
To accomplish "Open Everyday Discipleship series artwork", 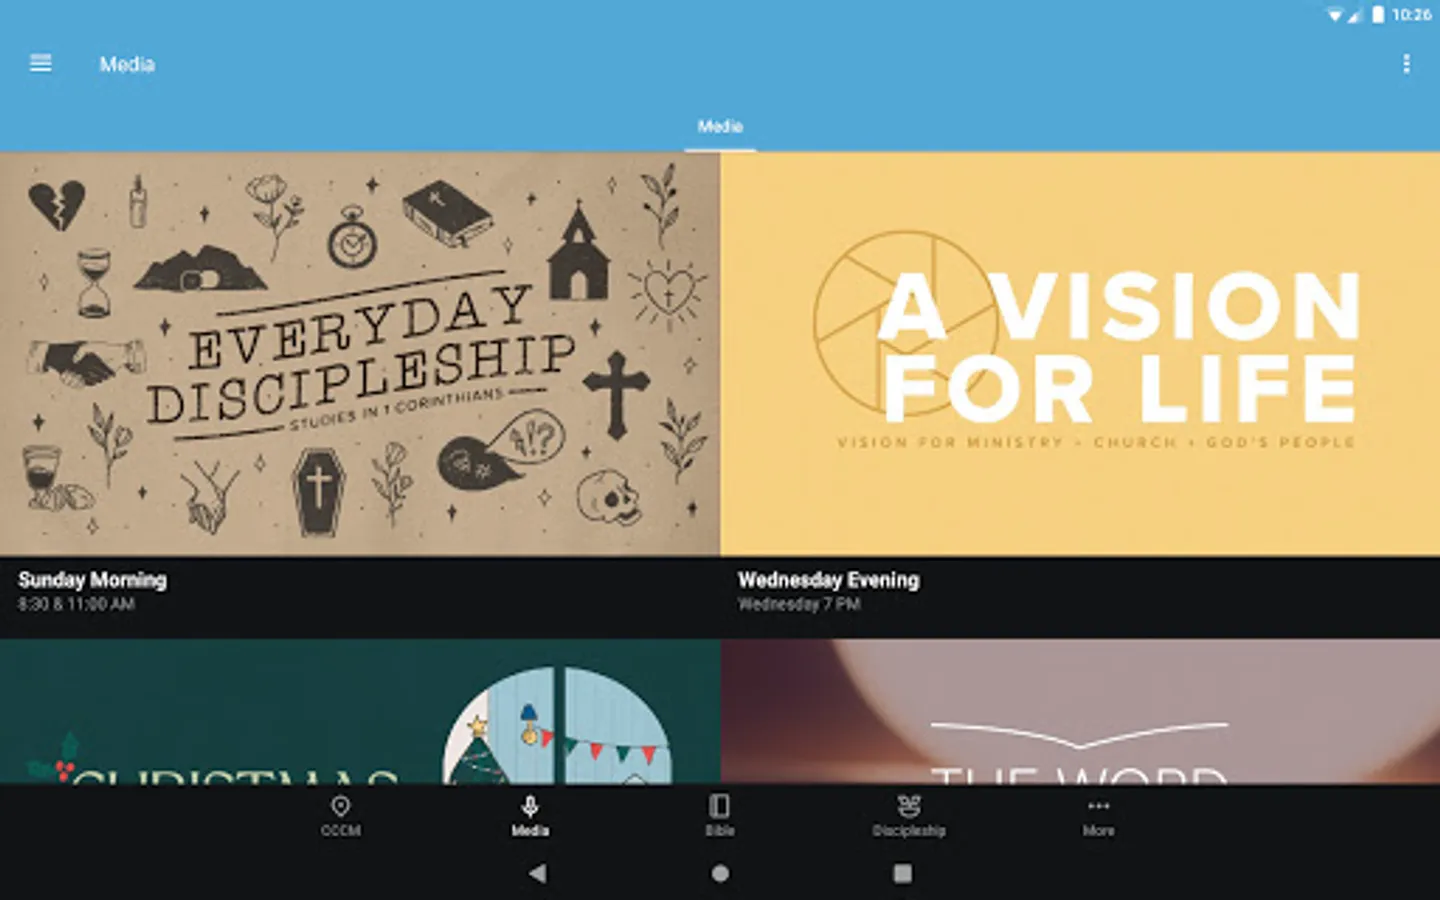I will click(x=360, y=354).
